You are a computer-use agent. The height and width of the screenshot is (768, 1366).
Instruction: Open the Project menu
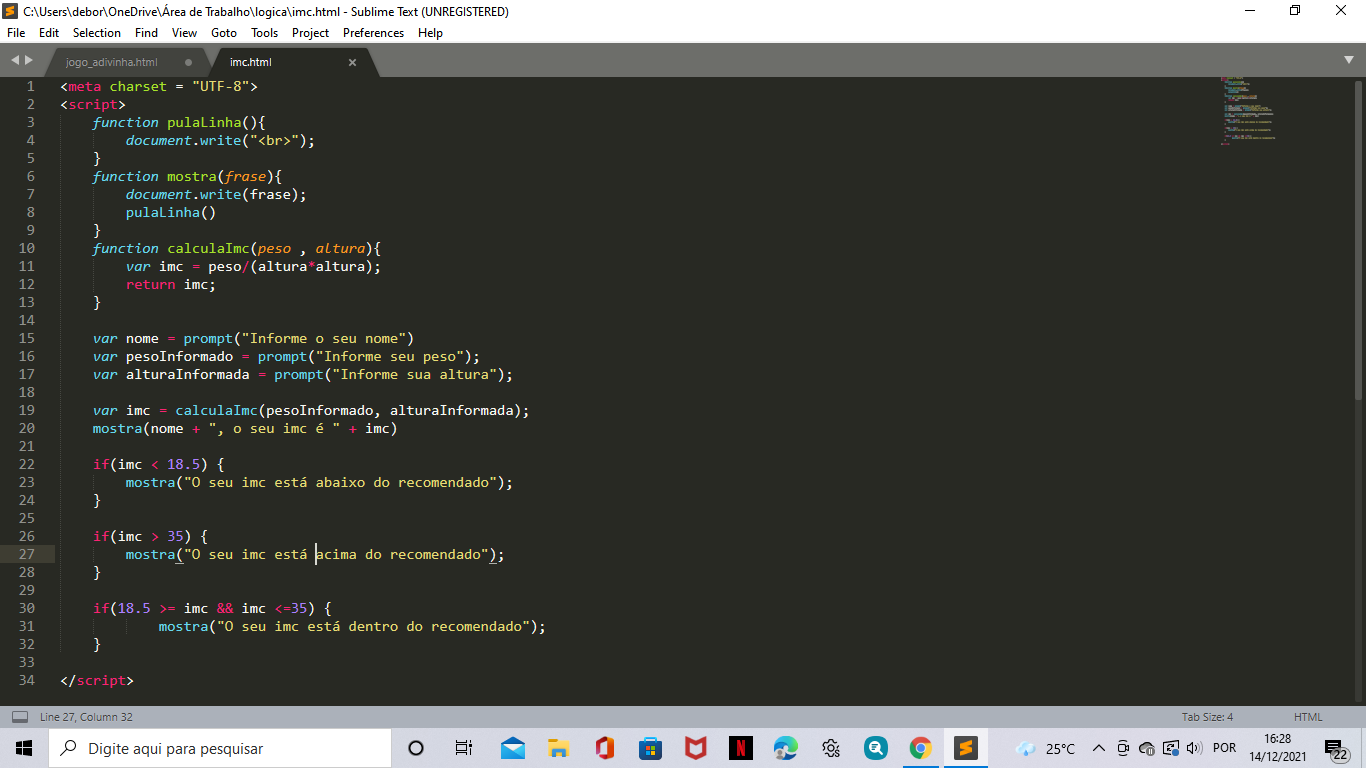coord(310,33)
